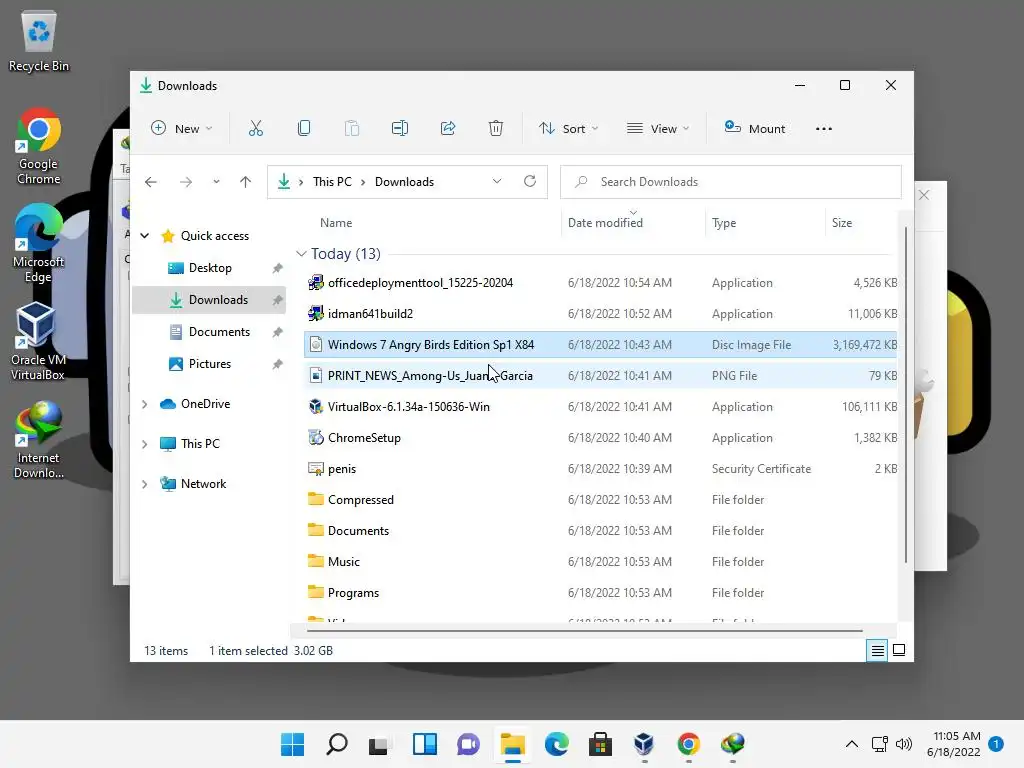Image resolution: width=1024 pixels, height=768 pixels.
Task: Expand address bar history dropdown
Action: [x=497, y=182]
